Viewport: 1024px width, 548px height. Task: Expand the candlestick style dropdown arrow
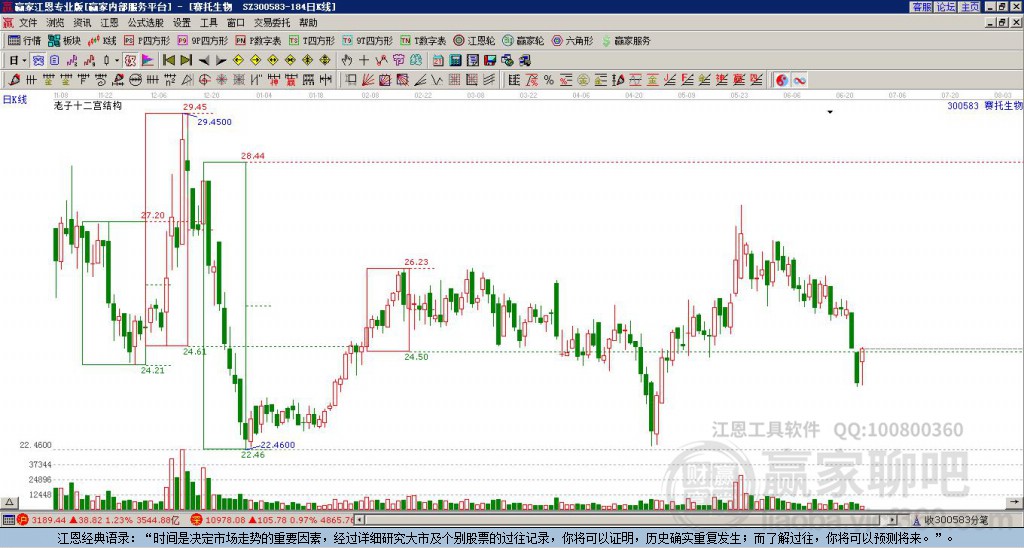pos(117,61)
